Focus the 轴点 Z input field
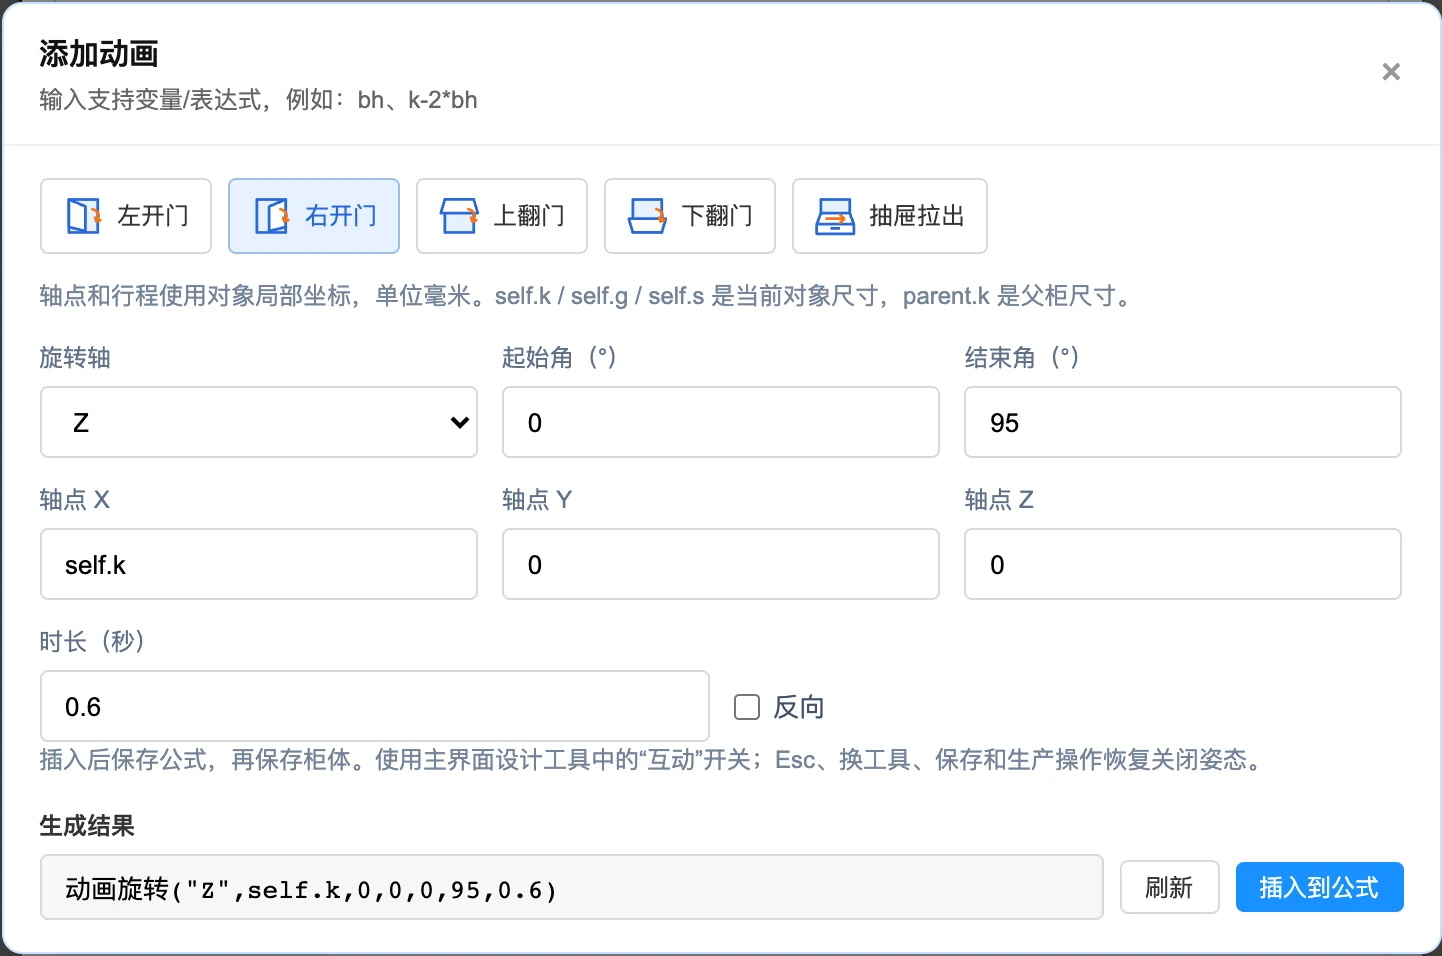Viewport: 1442px width, 956px height. [x=1183, y=564]
